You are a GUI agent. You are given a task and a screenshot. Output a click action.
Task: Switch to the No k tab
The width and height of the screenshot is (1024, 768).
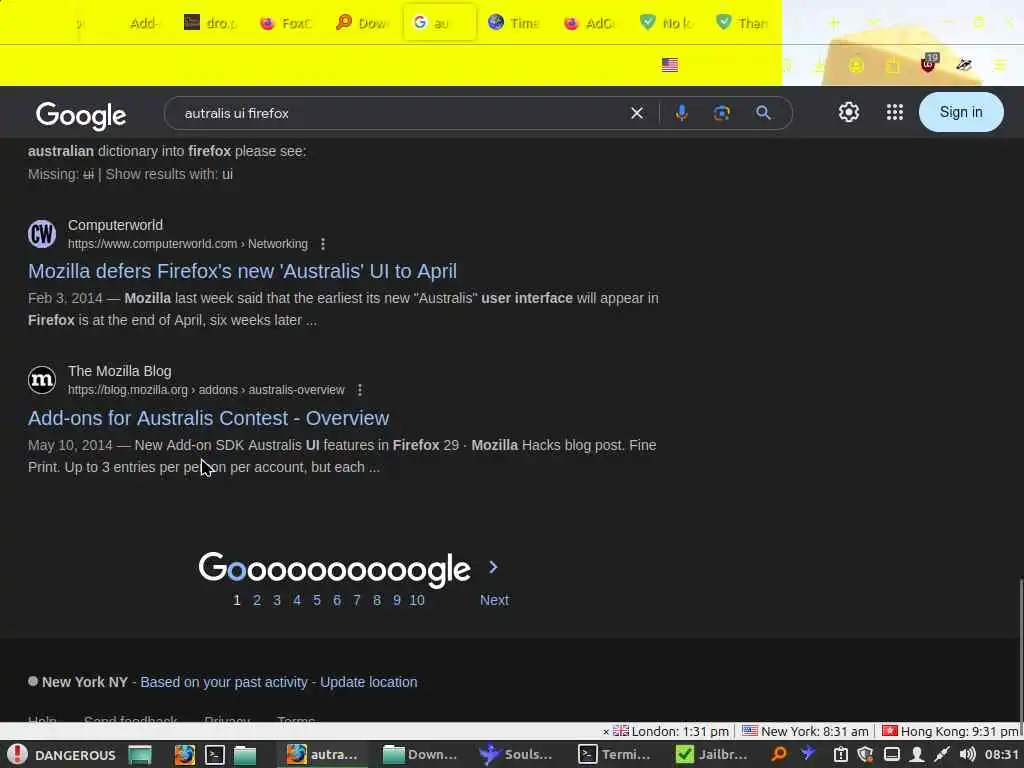click(x=667, y=23)
